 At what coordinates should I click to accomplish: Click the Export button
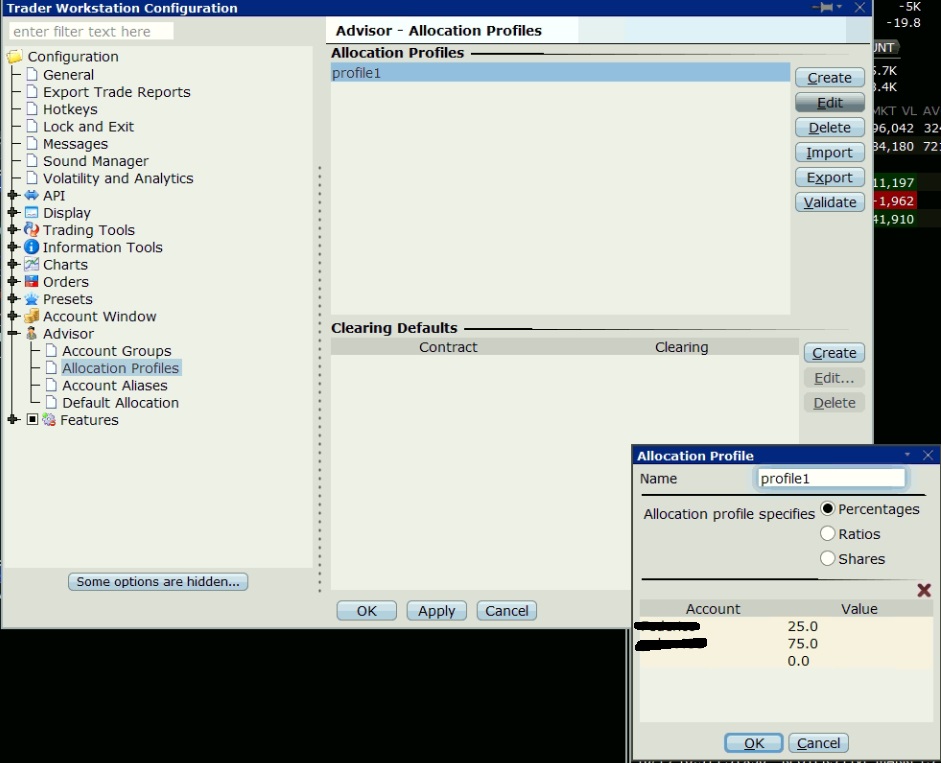[x=829, y=177]
